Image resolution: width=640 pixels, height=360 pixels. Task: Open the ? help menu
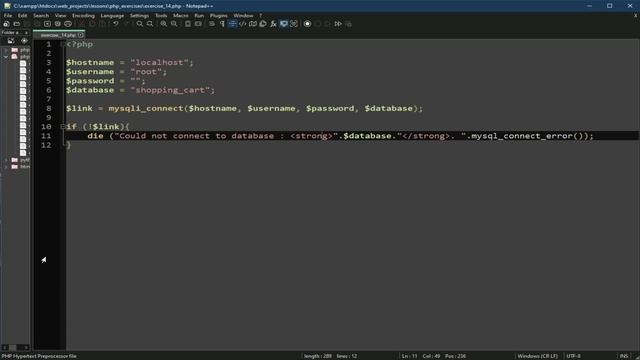[260, 16]
